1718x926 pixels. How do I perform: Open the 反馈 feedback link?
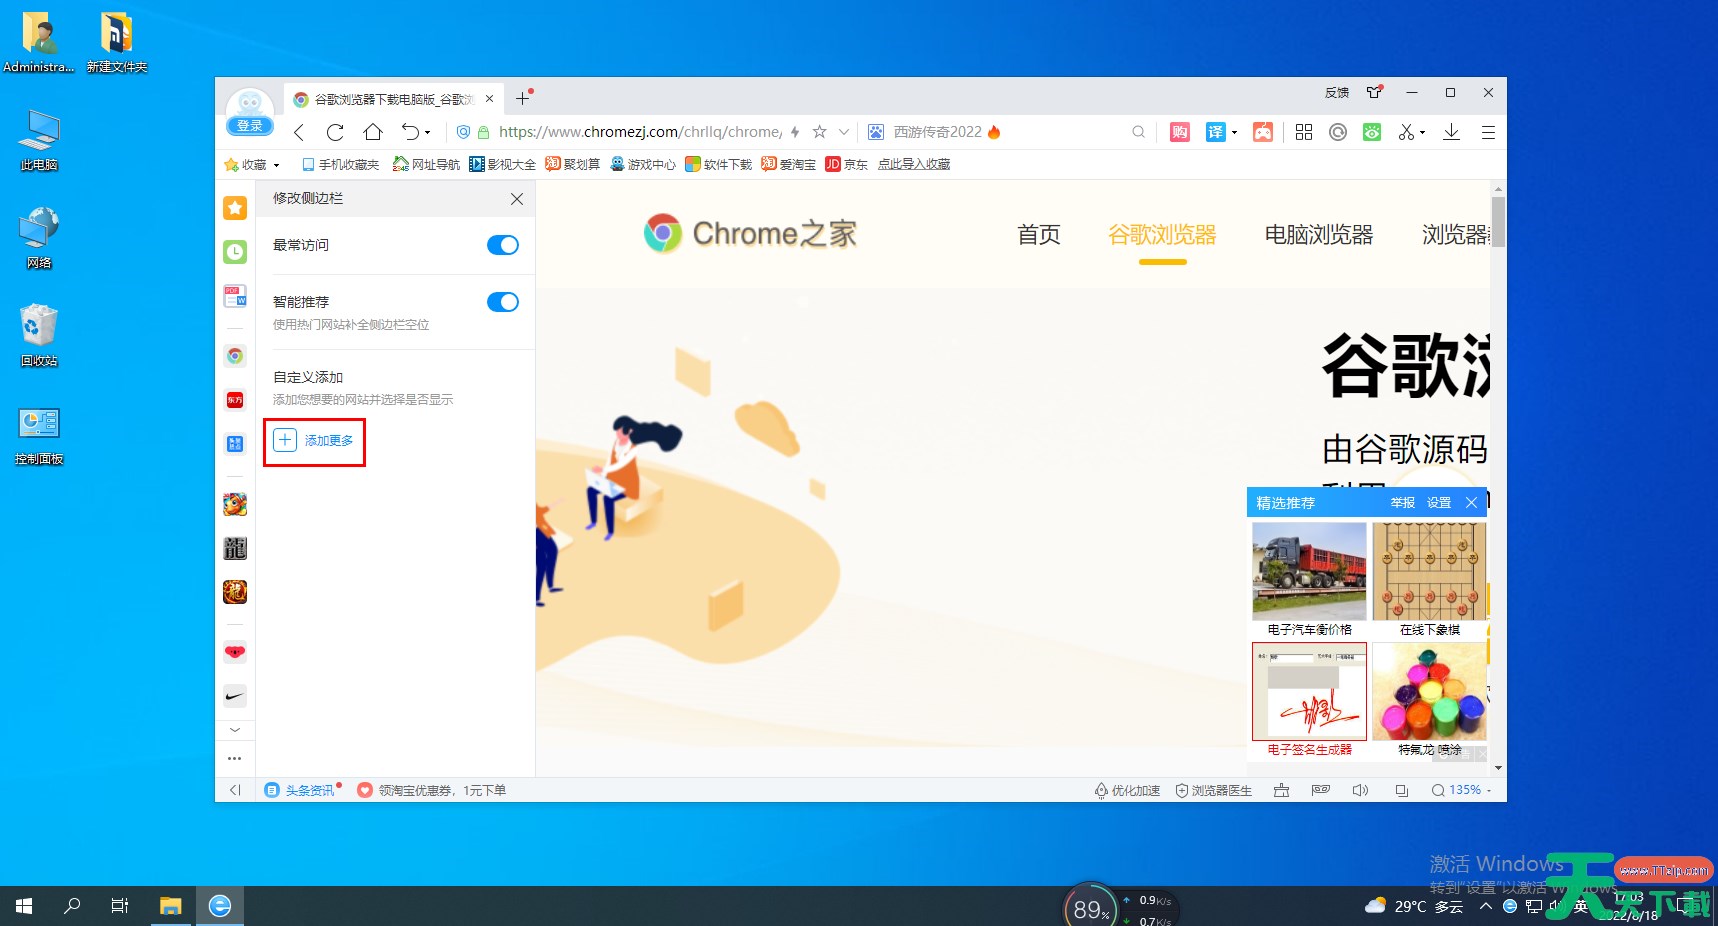pyautogui.click(x=1337, y=93)
